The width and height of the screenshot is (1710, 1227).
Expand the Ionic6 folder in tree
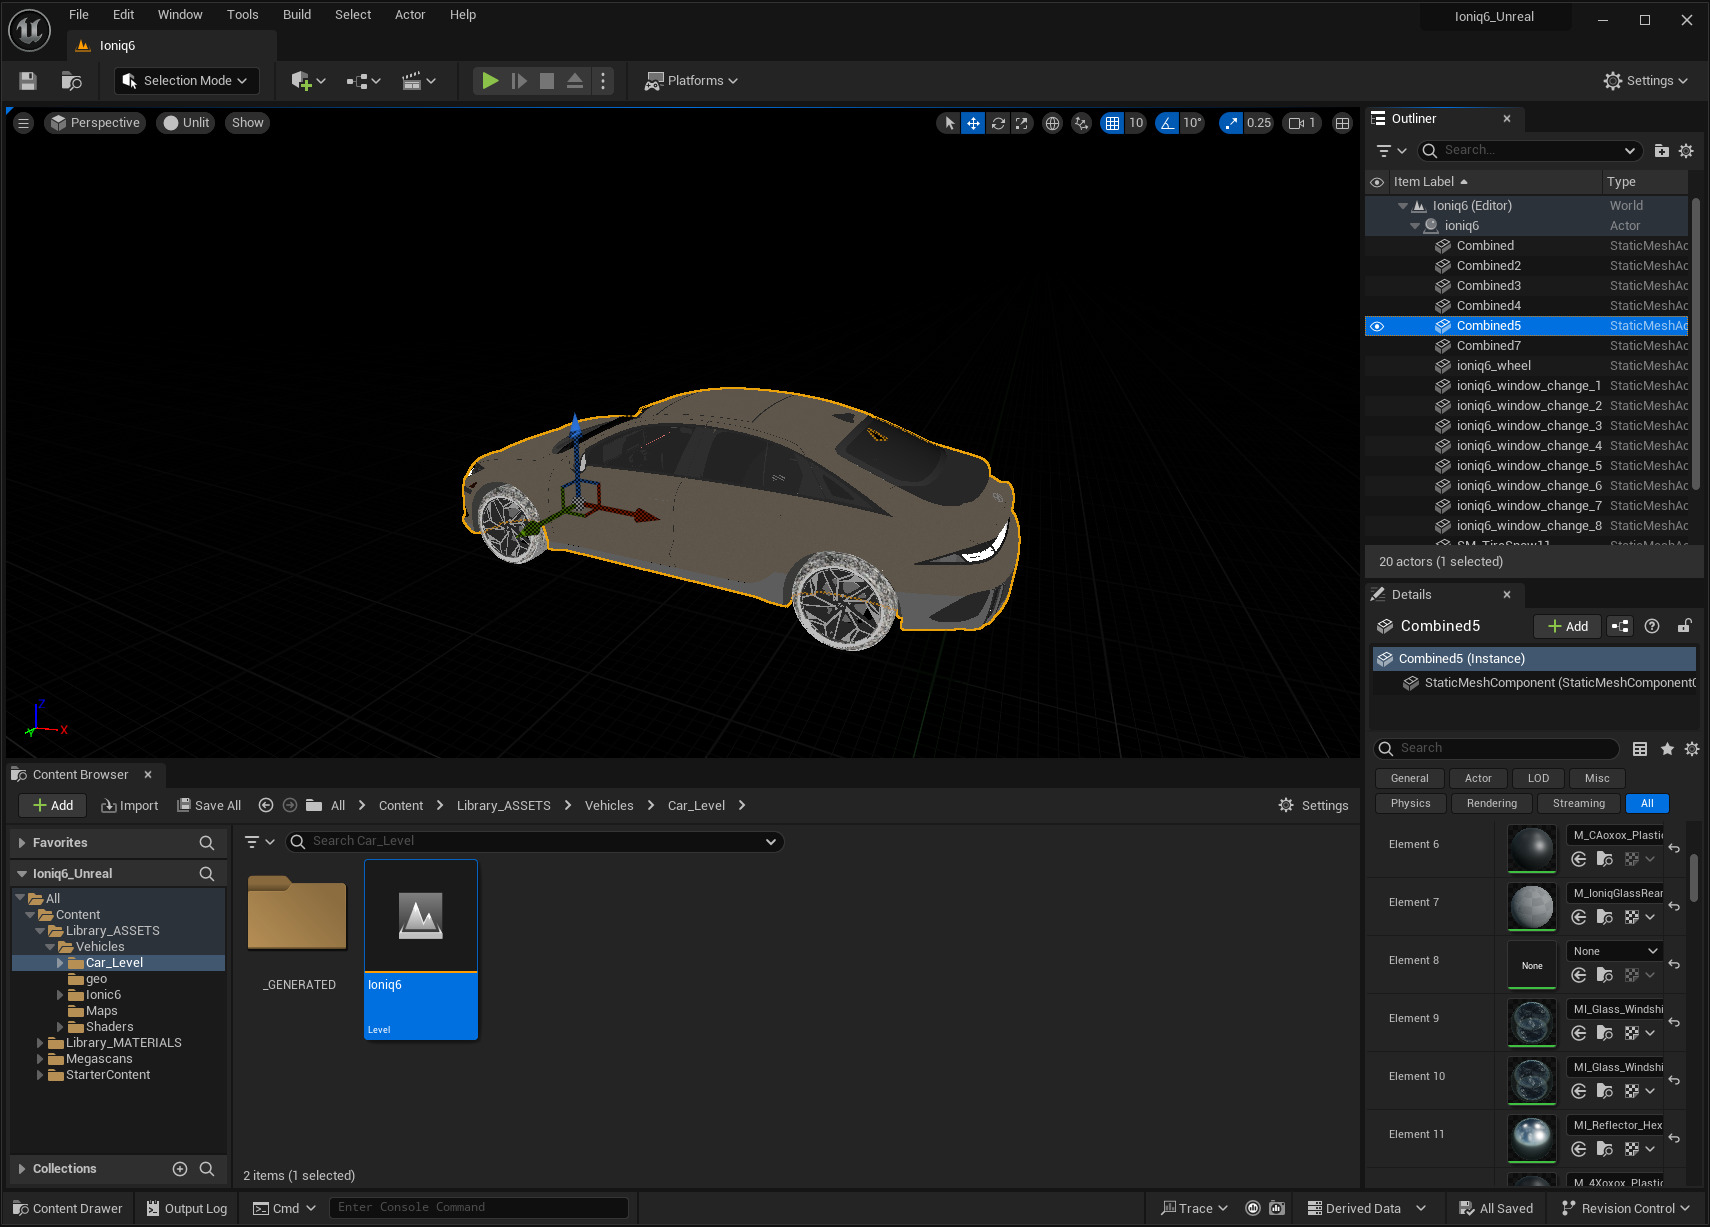coord(60,995)
